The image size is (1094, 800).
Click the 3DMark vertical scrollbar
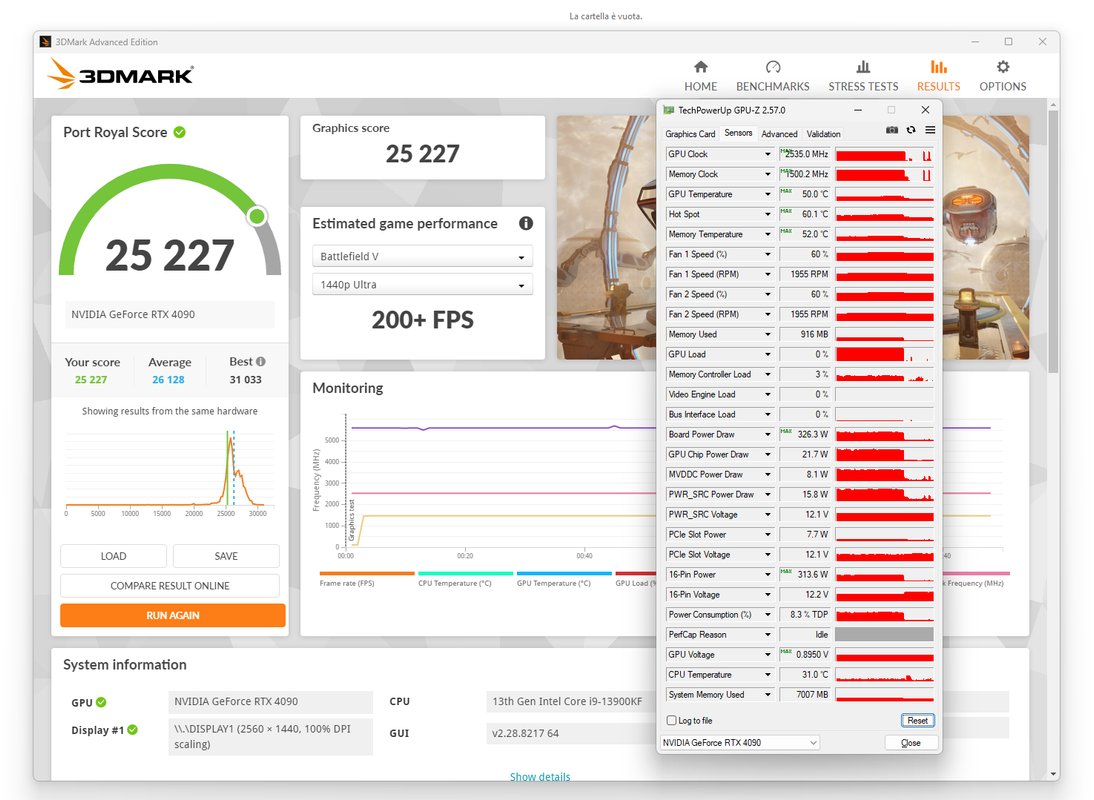click(1052, 241)
